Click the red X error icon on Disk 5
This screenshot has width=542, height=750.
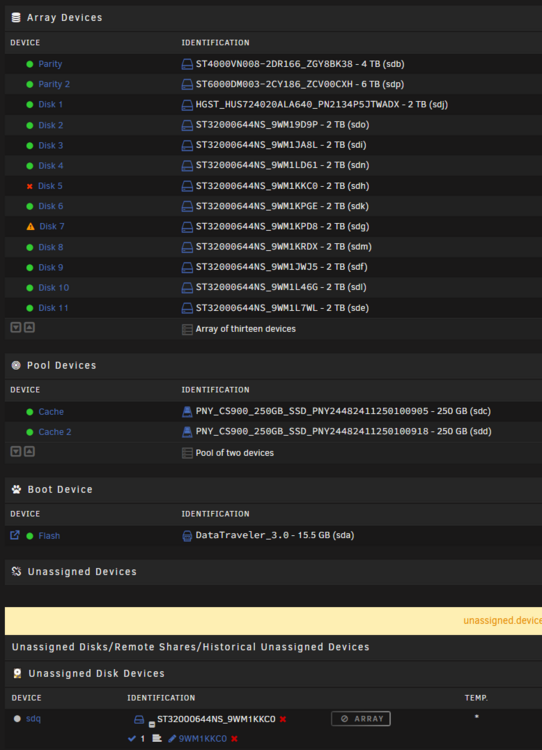pyautogui.click(x=30, y=186)
